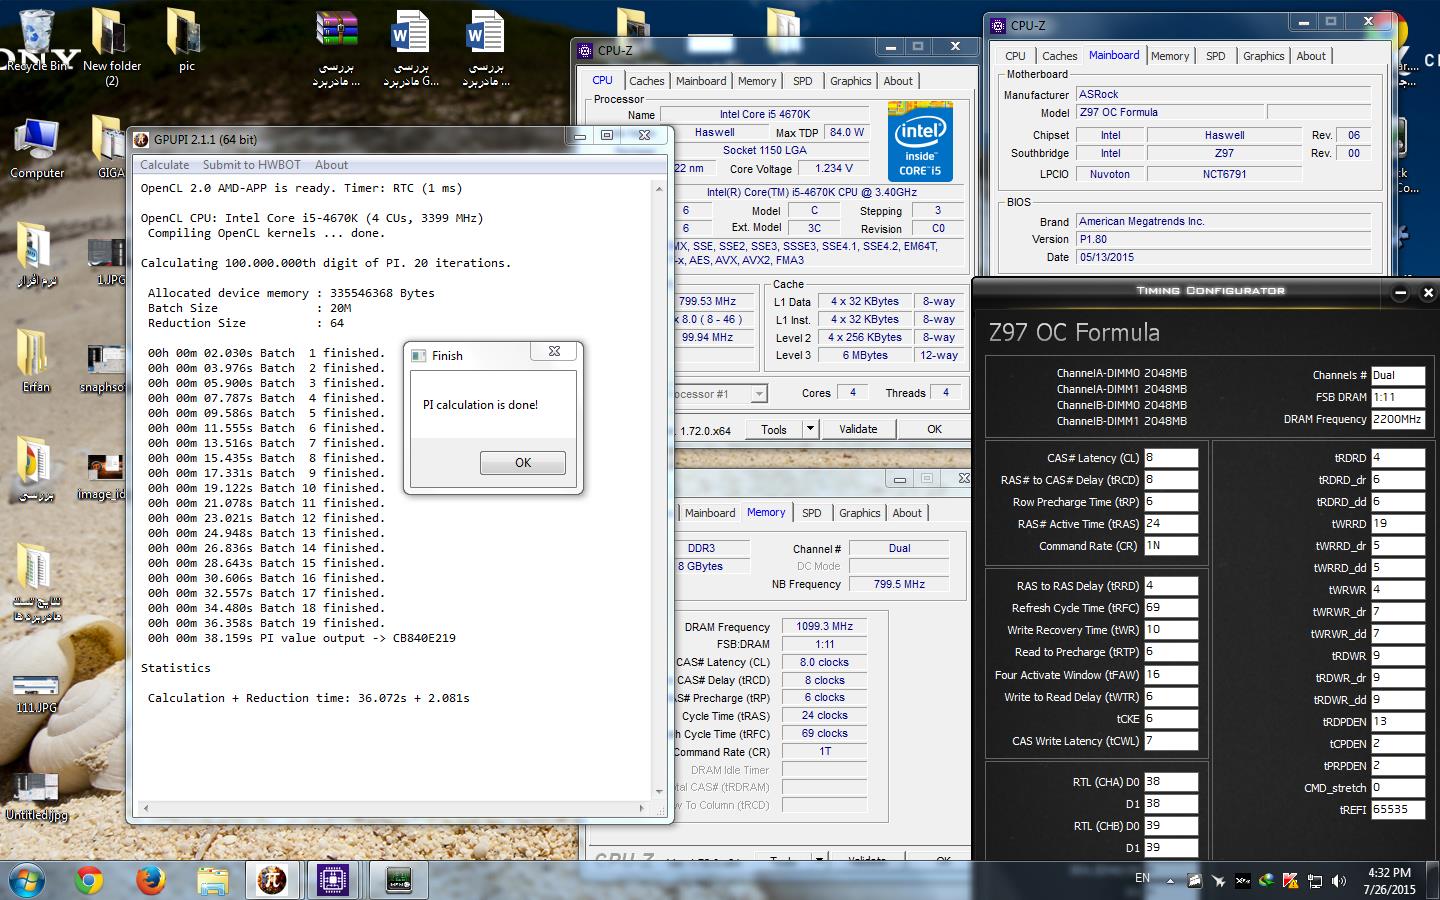
Task: Click the GPUPI output scrollbar down arrow
Action: tap(659, 791)
